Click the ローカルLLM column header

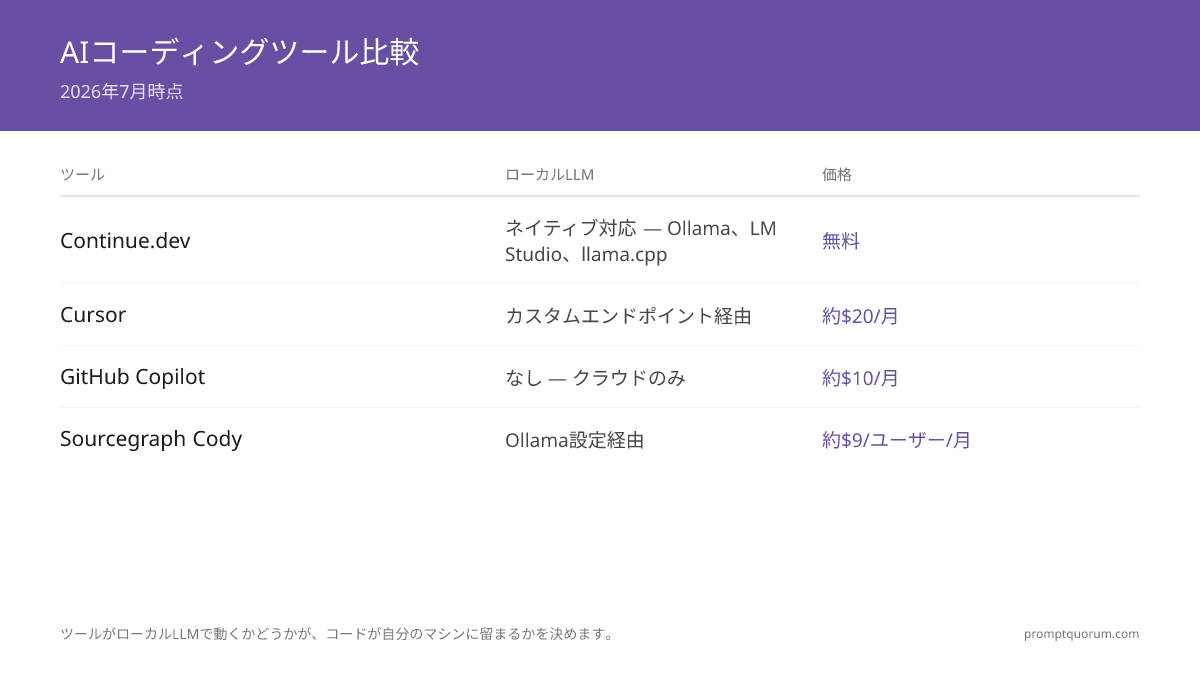point(549,174)
